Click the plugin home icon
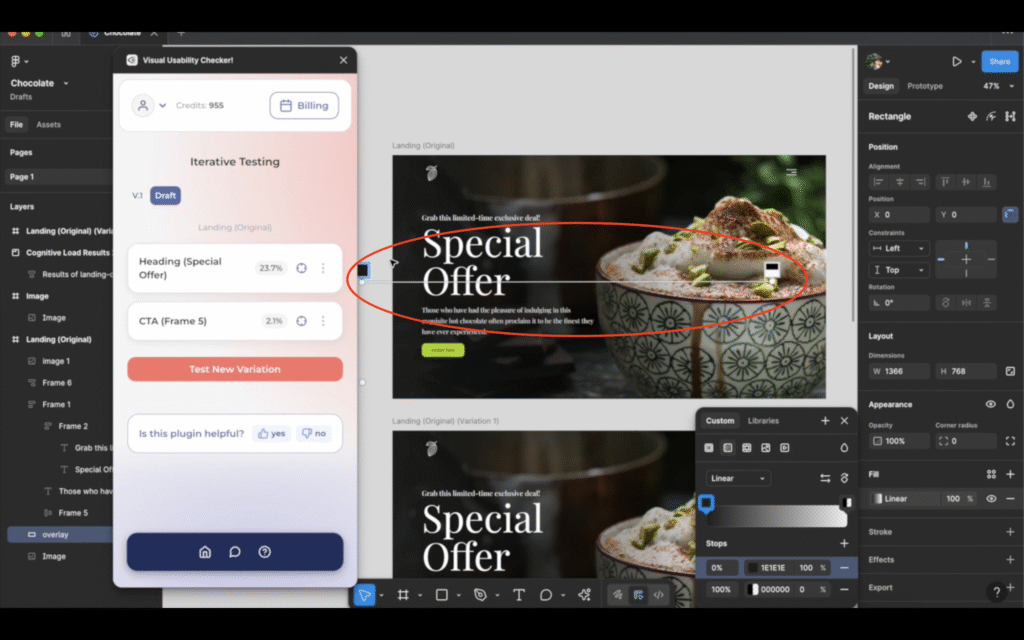 pyautogui.click(x=205, y=552)
